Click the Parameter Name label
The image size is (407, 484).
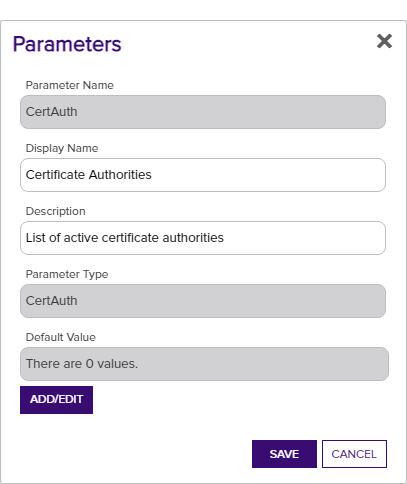pos(70,85)
